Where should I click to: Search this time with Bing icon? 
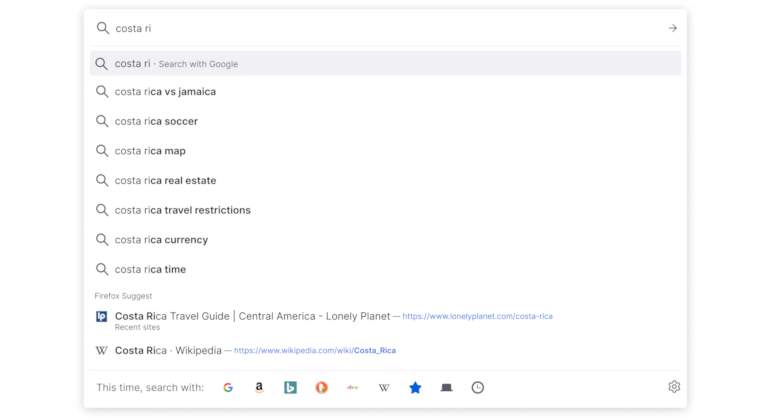290,388
